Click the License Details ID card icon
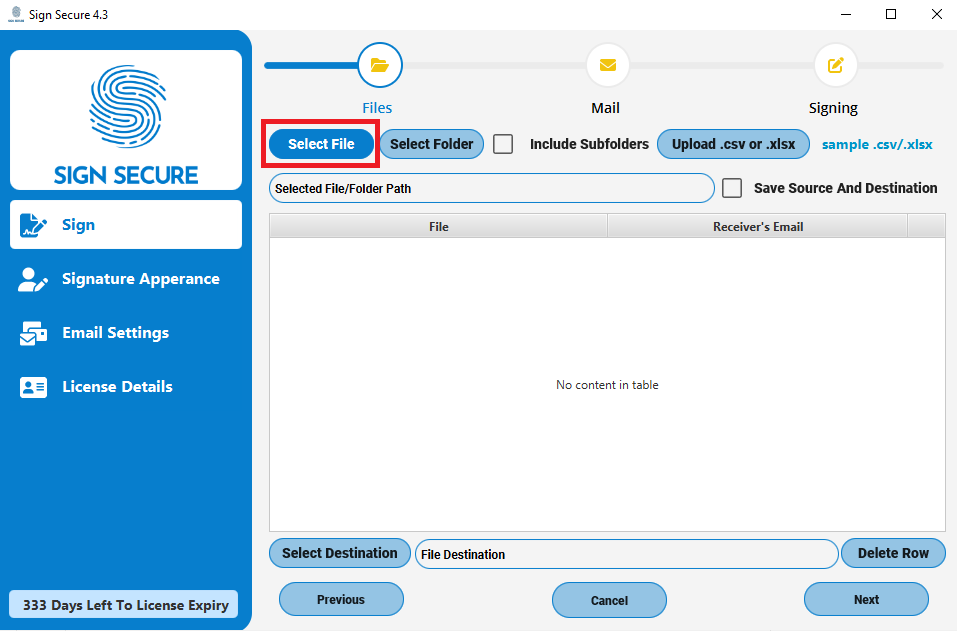 pyautogui.click(x=33, y=387)
